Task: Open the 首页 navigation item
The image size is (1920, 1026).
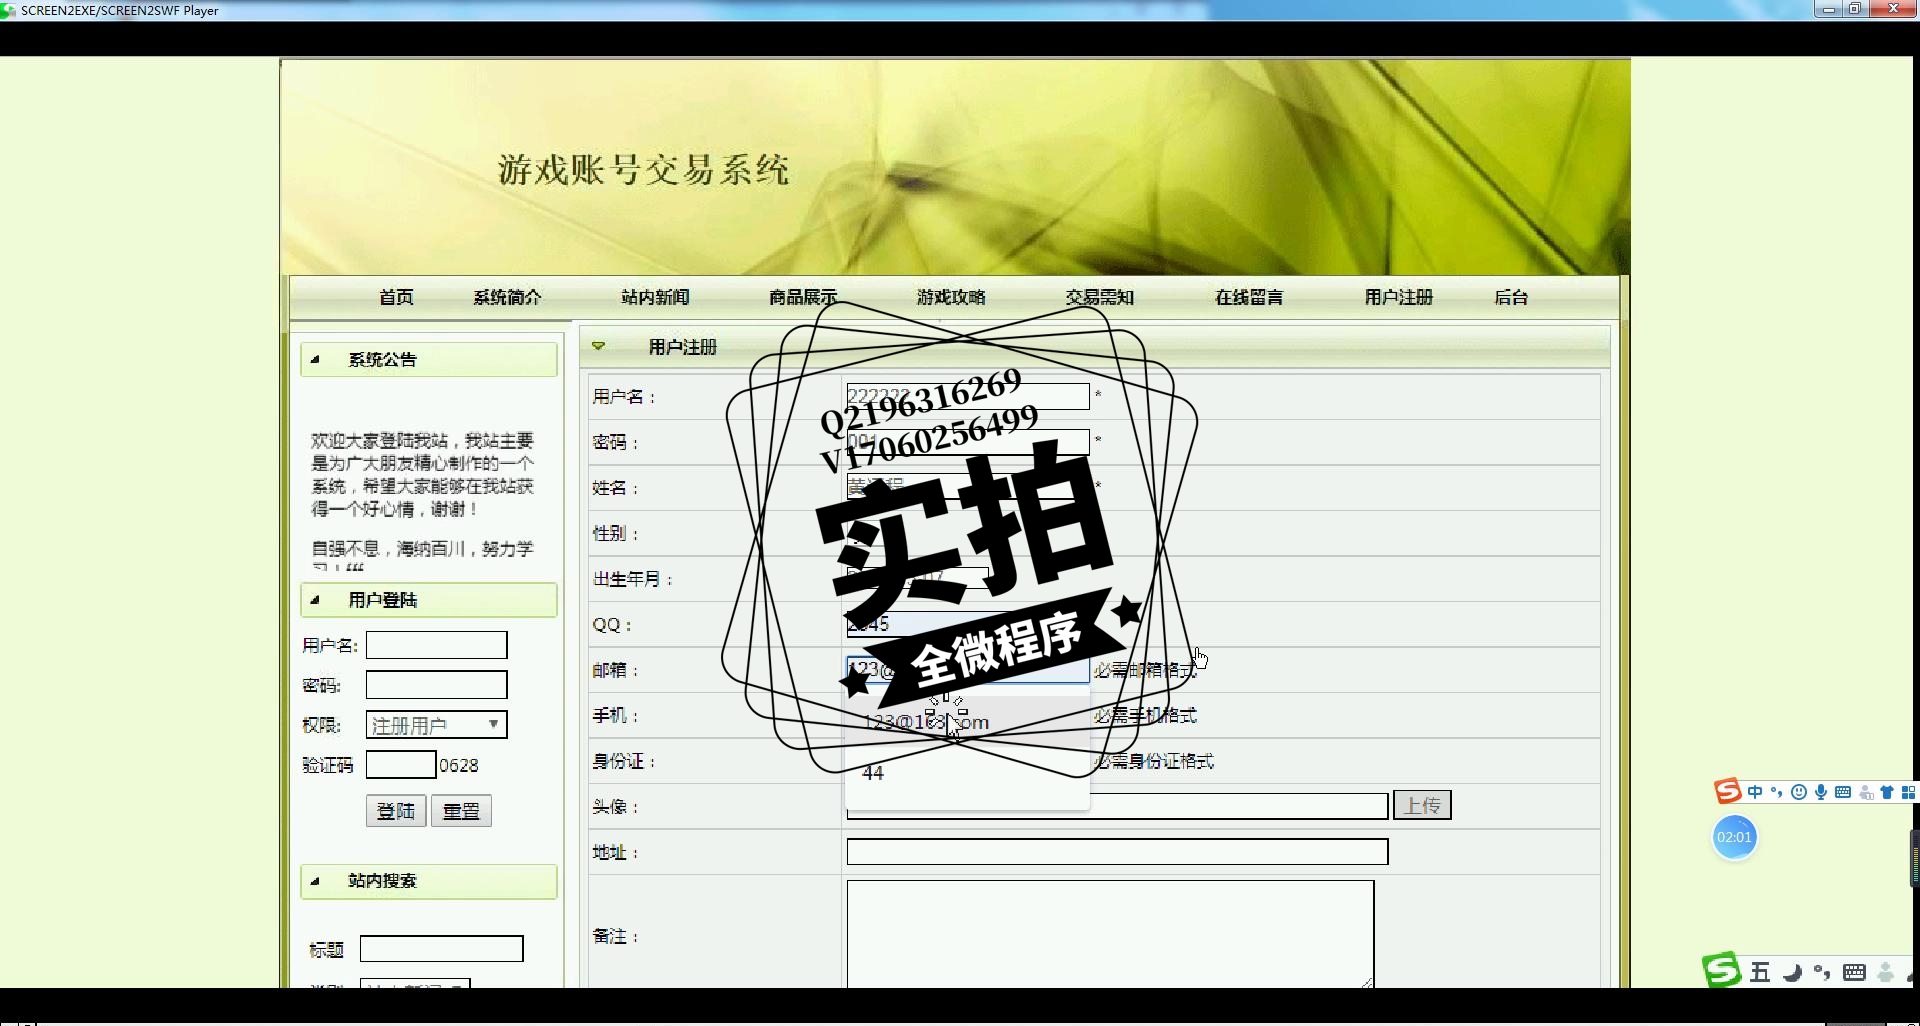Action: coord(396,297)
